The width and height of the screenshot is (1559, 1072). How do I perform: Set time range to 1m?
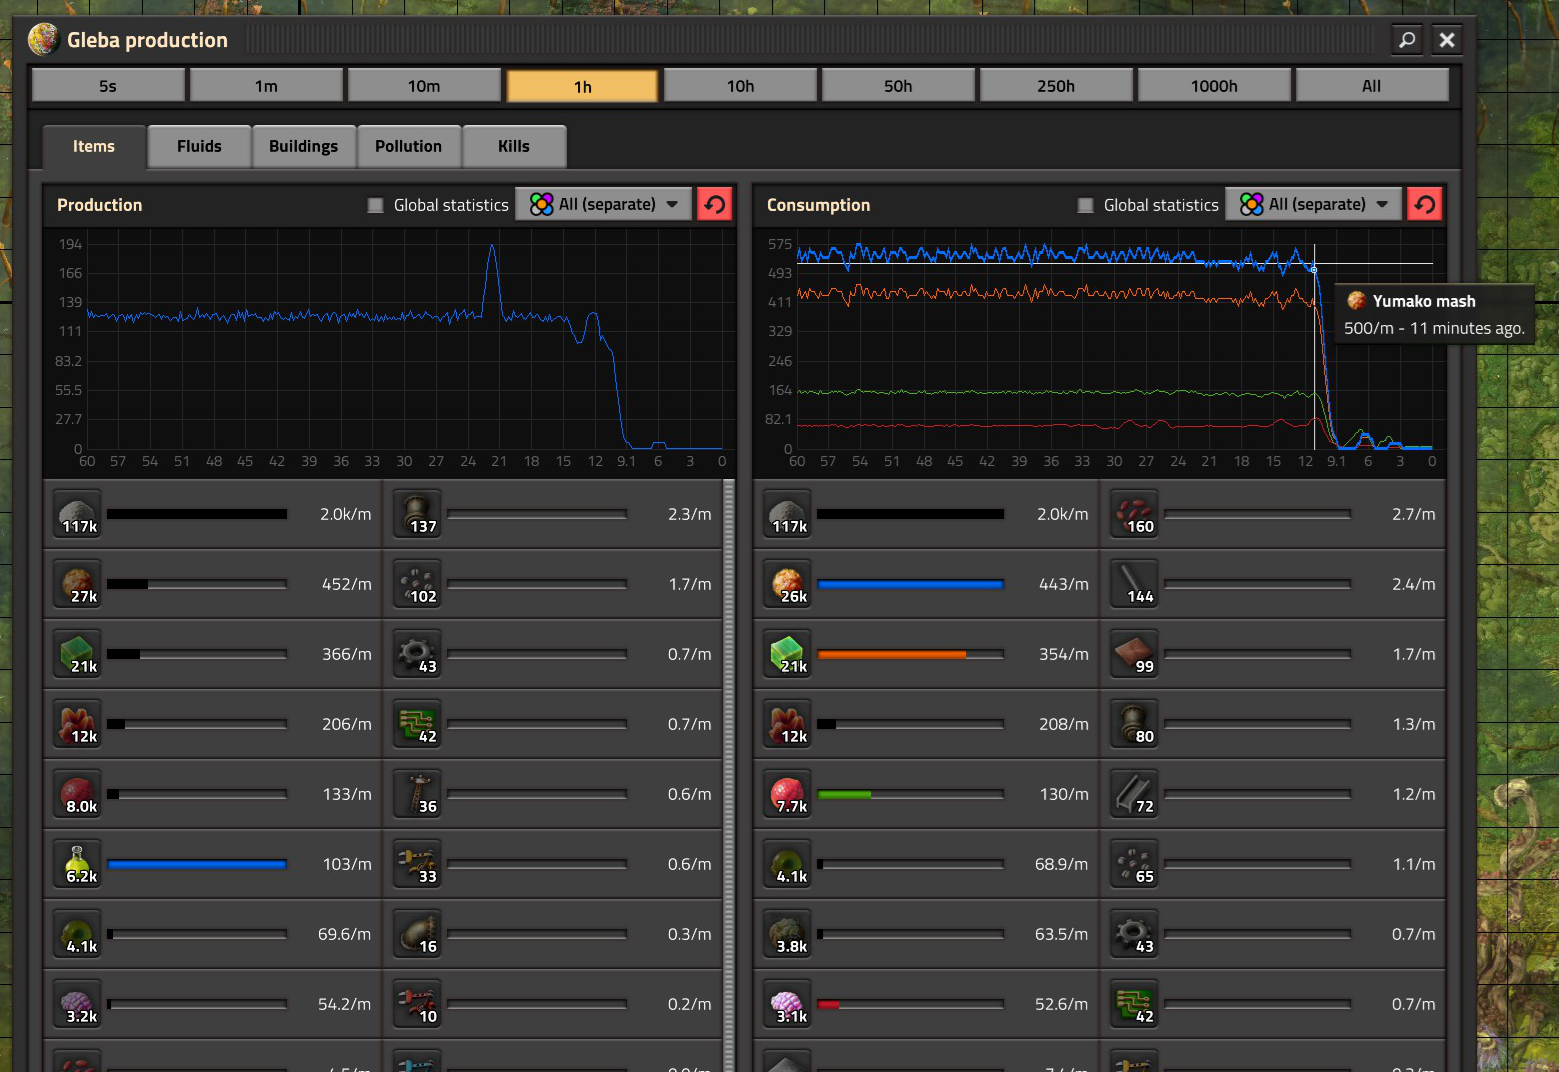(266, 86)
